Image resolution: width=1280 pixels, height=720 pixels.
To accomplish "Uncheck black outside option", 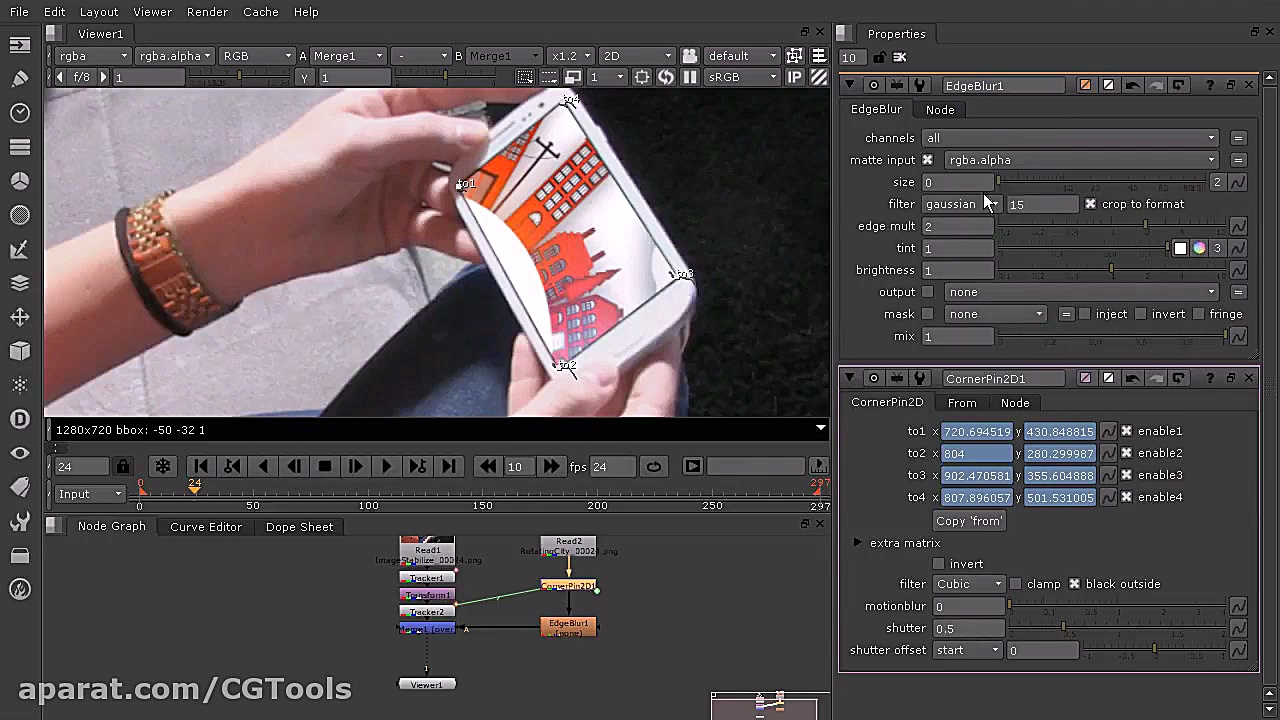I will (x=1074, y=584).
